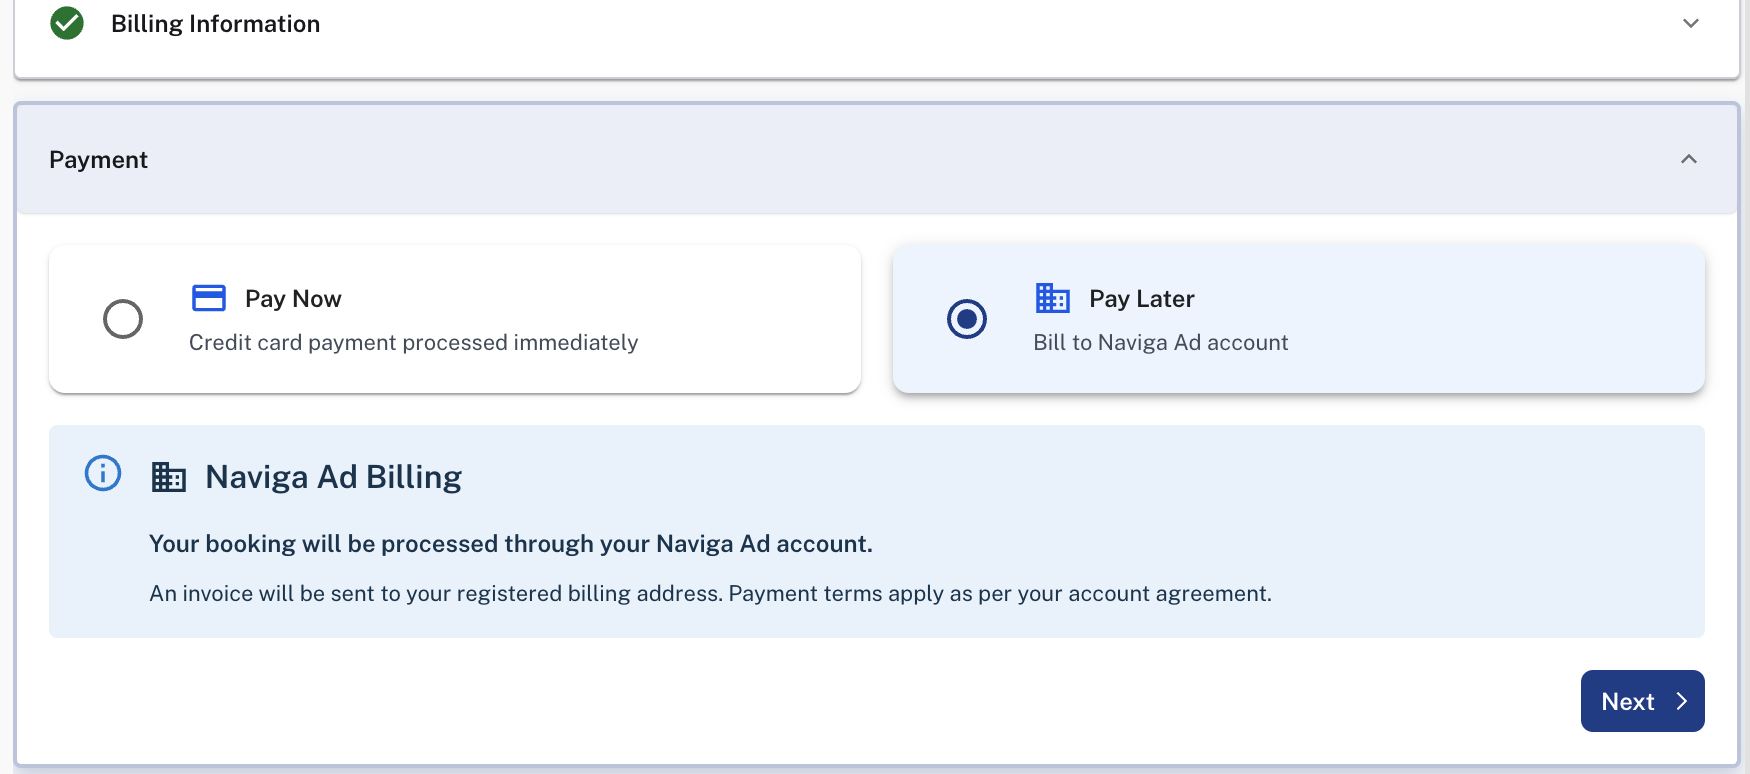1750x774 pixels.
Task: Open the Billing Information section title
Action: click(215, 24)
